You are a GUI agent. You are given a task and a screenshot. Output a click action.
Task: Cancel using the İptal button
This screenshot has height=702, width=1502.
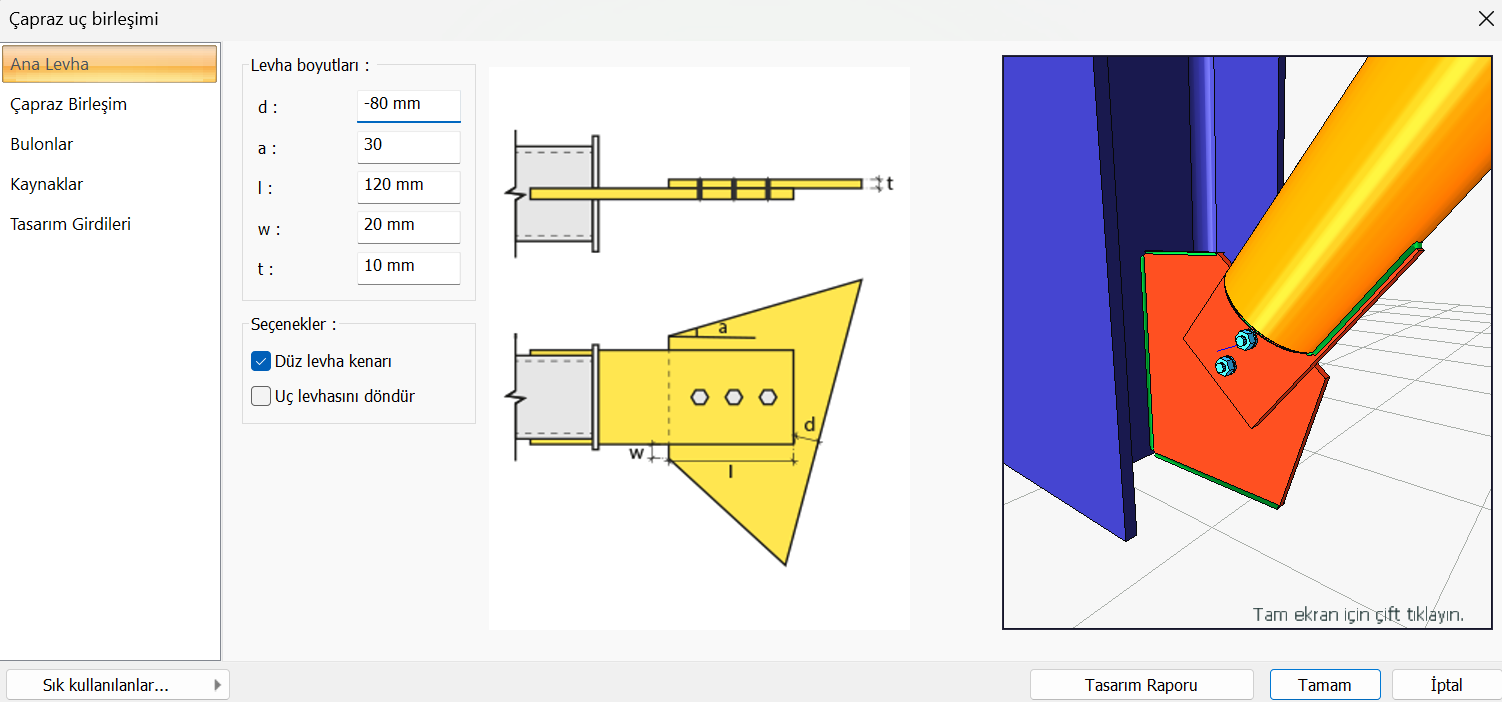[1446, 685]
